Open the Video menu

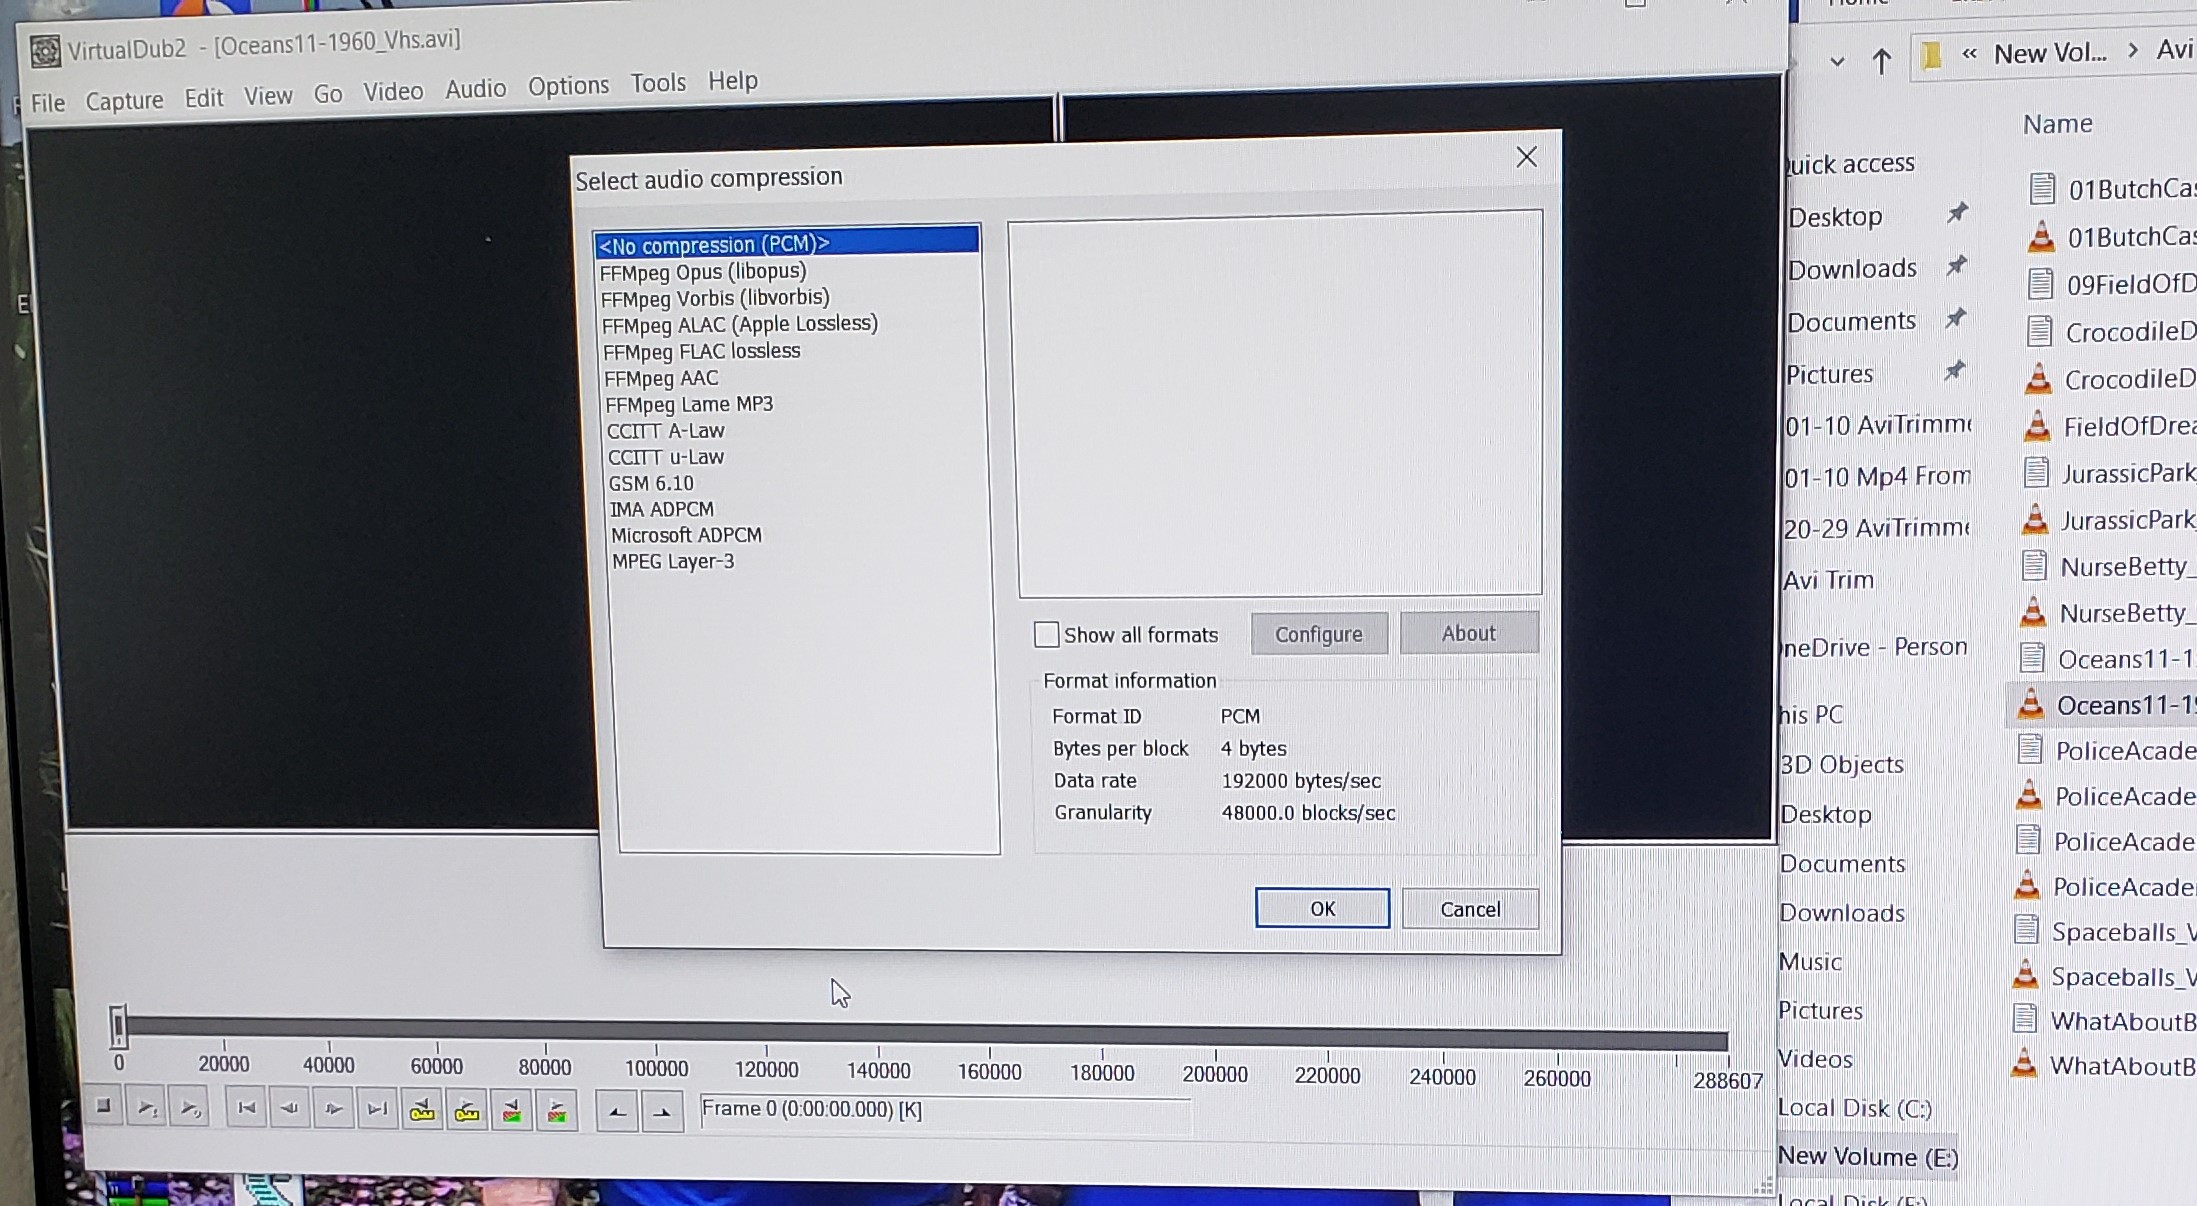pos(393,91)
